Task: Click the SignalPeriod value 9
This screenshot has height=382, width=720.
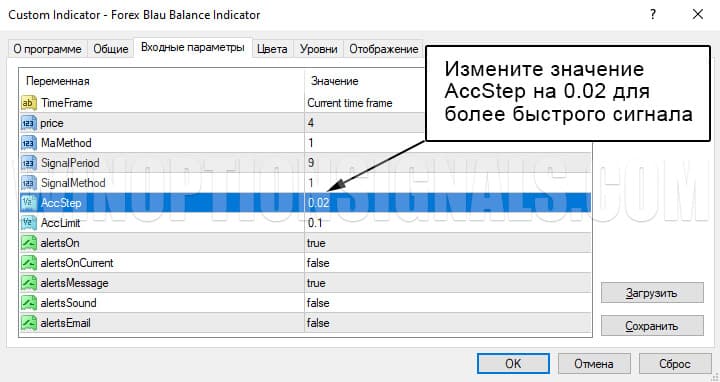Action: (x=311, y=163)
